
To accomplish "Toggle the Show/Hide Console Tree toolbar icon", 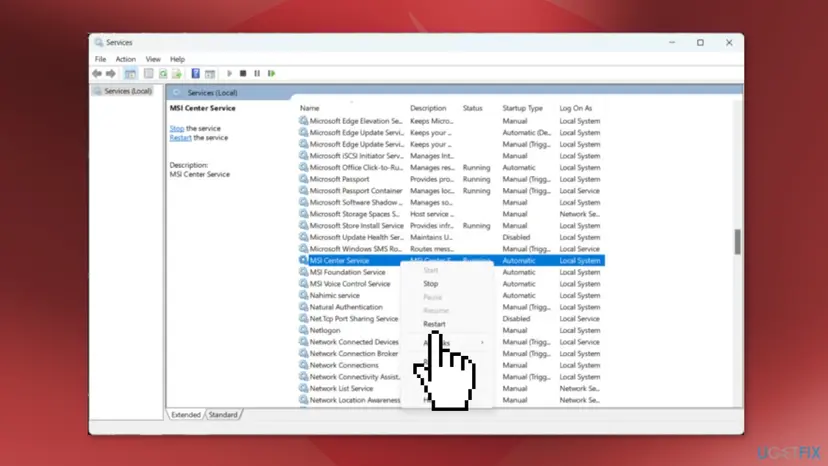I will [130, 73].
